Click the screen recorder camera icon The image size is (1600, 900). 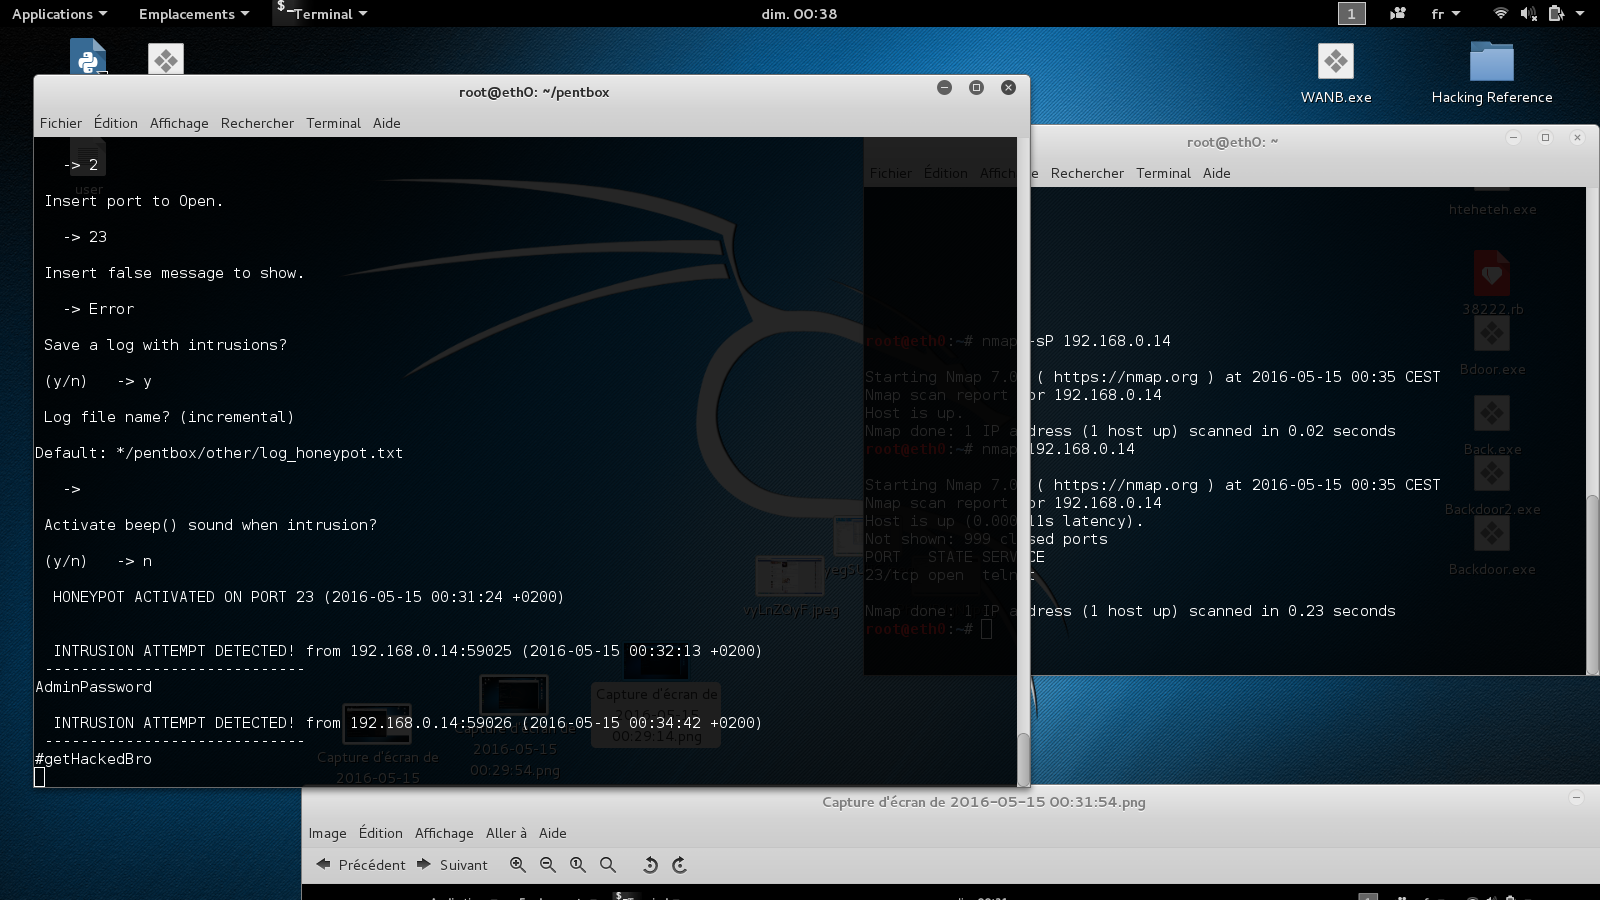(x=1397, y=14)
